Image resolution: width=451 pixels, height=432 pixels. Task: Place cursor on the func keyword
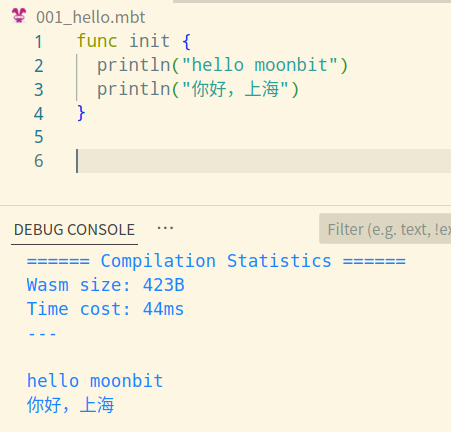pyautogui.click(x=97, y=41)
